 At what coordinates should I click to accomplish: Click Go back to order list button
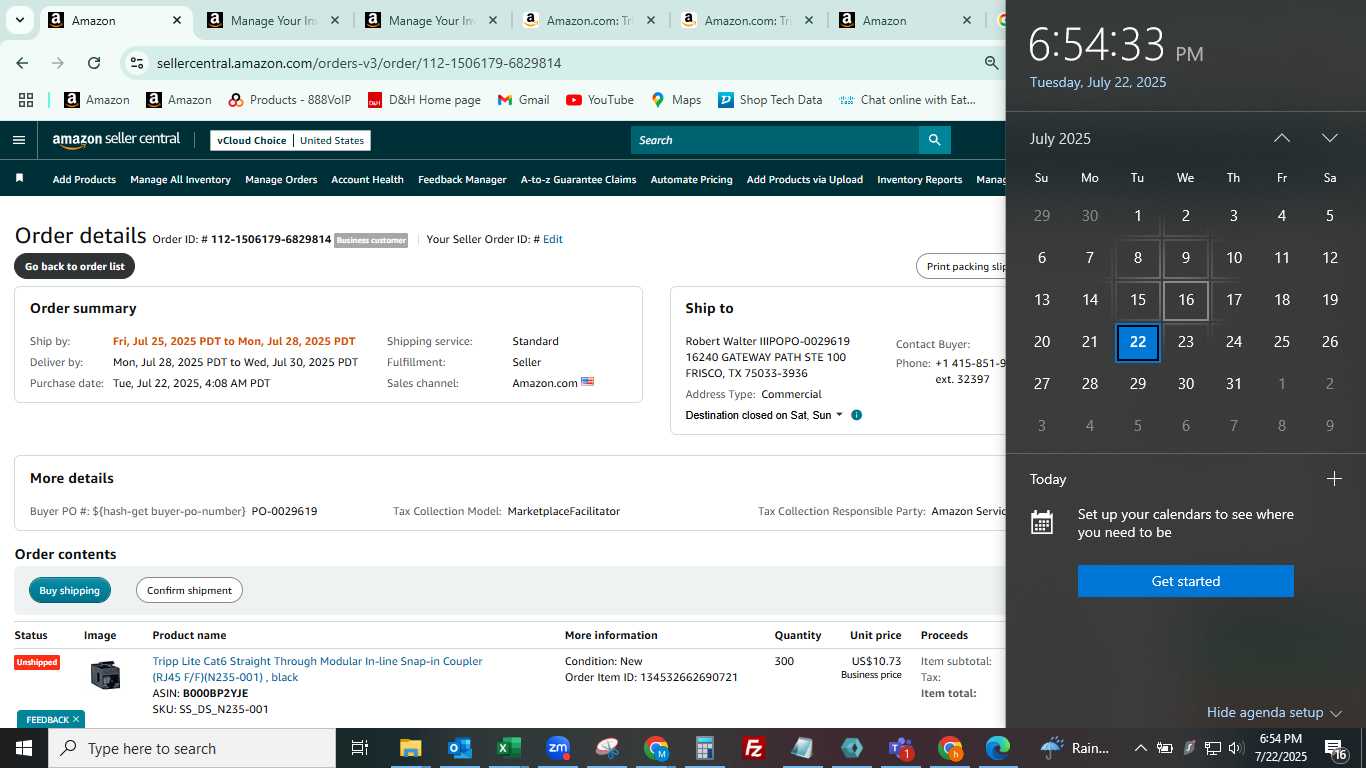[x=75, y=267]
